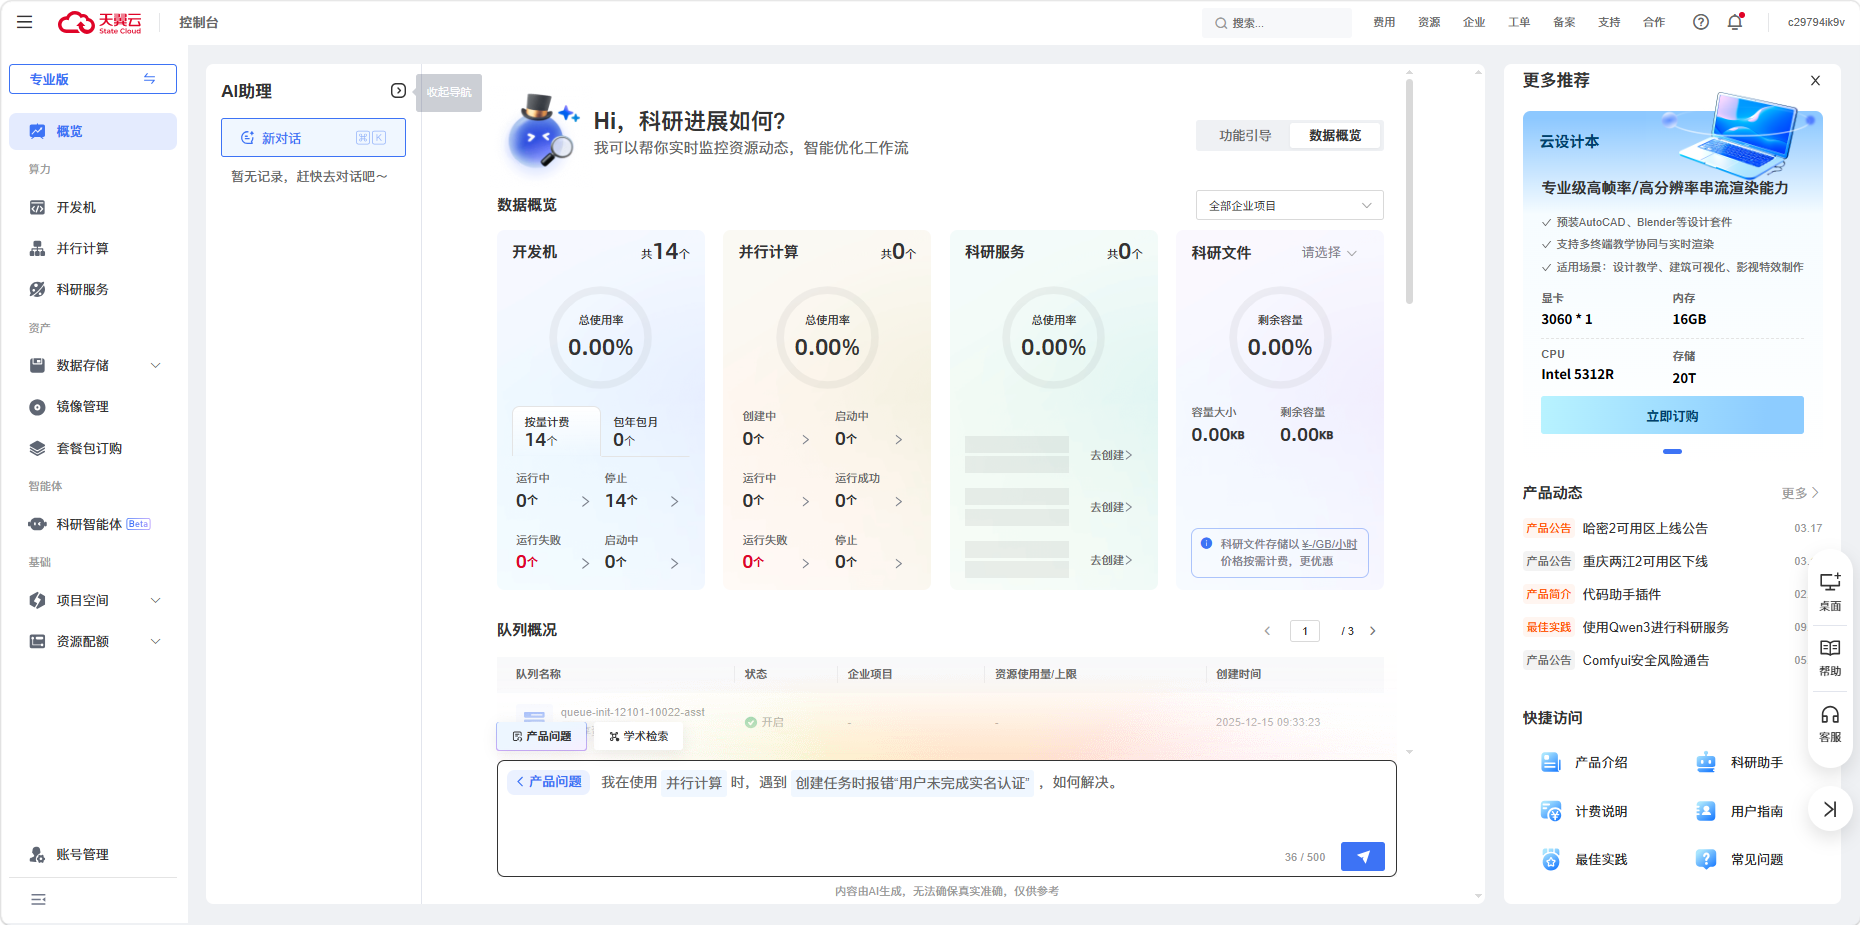1860x925 pixels.
Task: Collapse the bottom sidebar menu icon
Action: pos(38,899)
